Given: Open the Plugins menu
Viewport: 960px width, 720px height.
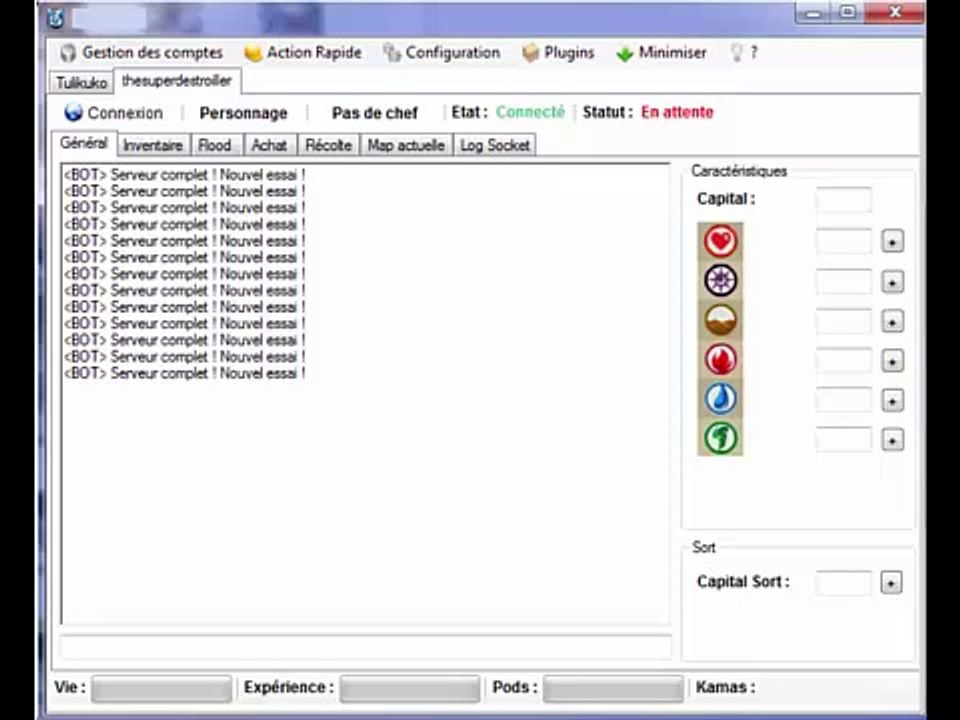Looking at the screenshot, I should click(558, 53).
